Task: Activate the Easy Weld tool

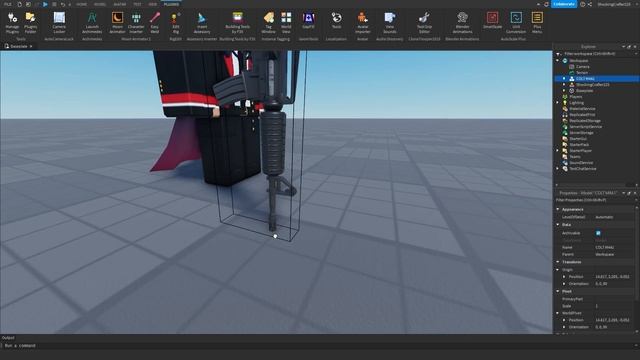Action: (x=155, y=23)
